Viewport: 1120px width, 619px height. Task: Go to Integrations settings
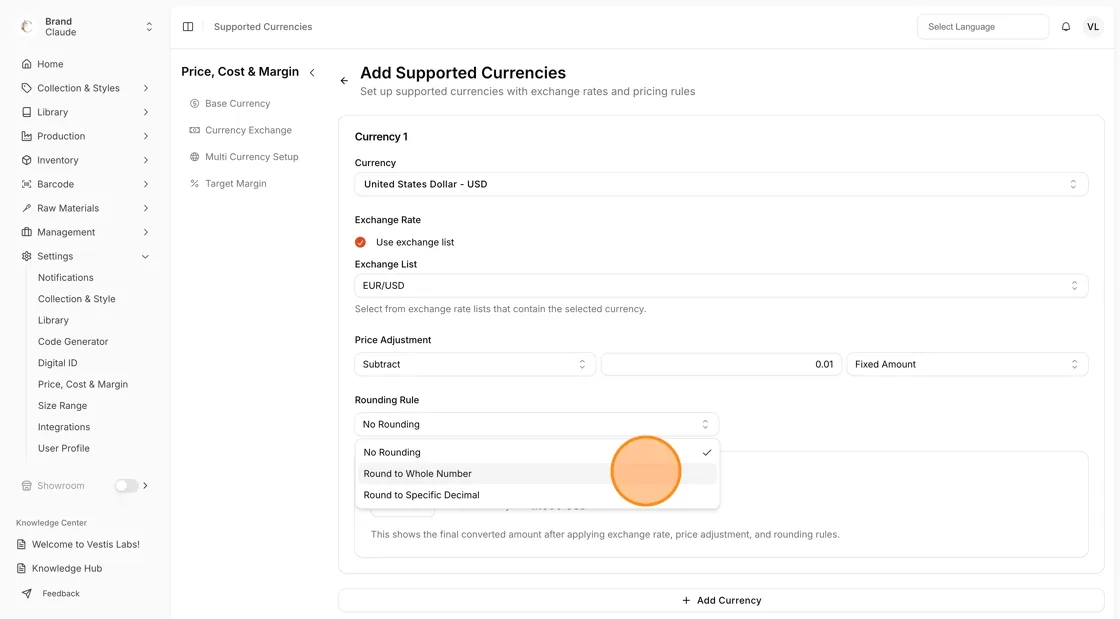64,427
